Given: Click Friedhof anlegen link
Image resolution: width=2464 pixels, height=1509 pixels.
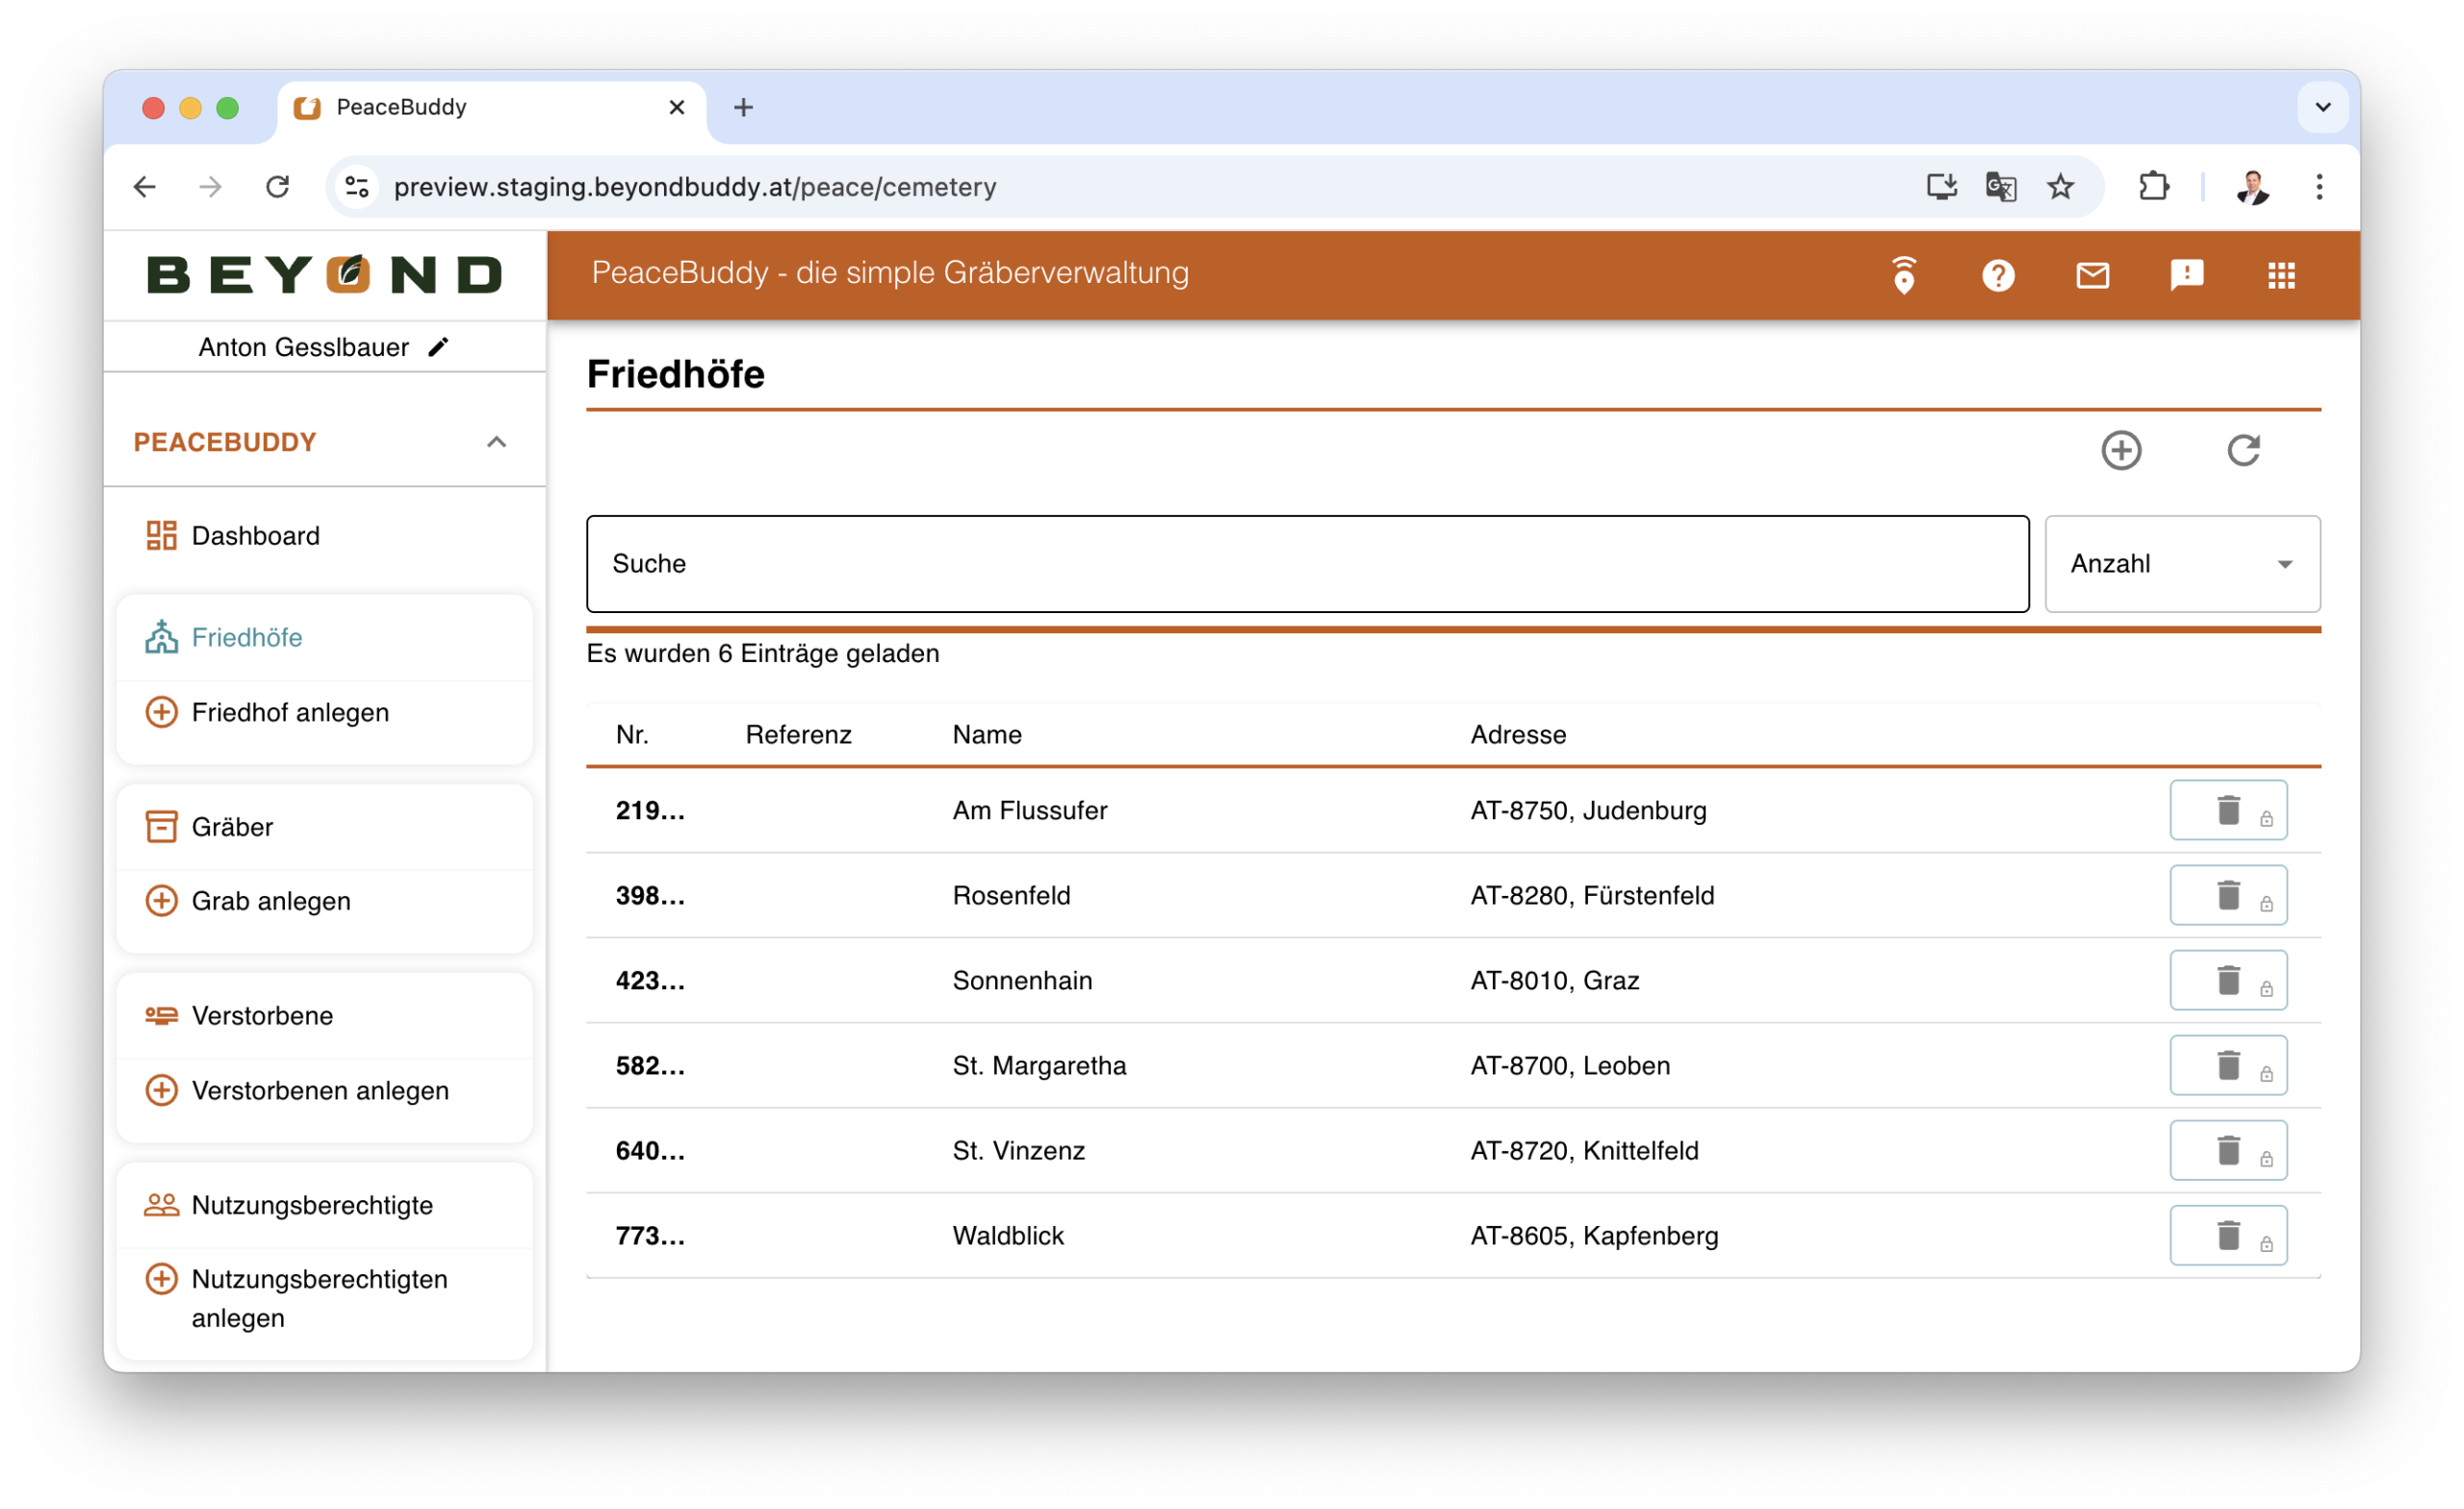Looking at the screenshot, I should [290, 712].
